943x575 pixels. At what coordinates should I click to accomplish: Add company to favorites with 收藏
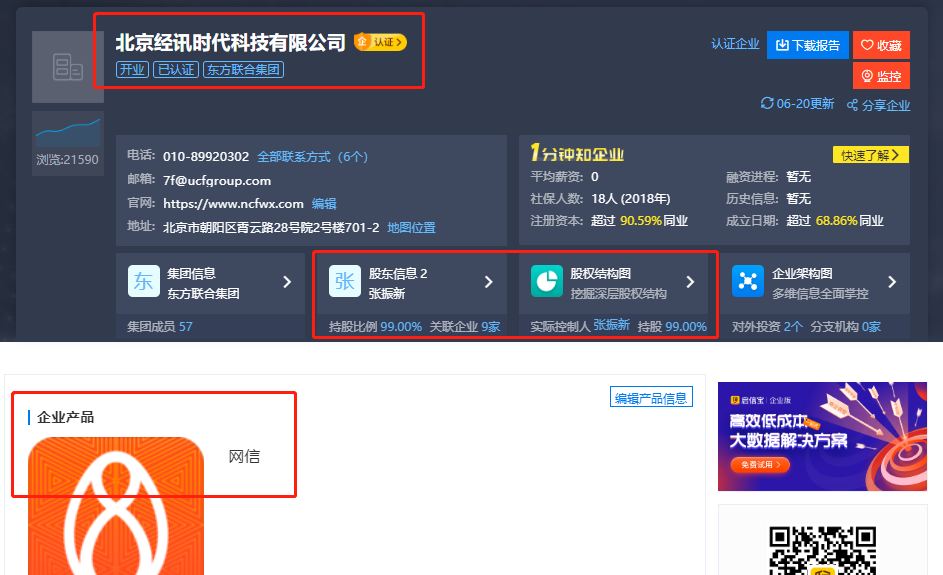pyautogui.click(x=881, y=45)
